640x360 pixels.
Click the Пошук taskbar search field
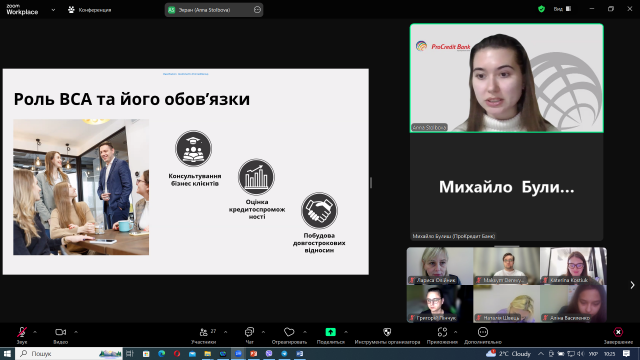[69, 353]
